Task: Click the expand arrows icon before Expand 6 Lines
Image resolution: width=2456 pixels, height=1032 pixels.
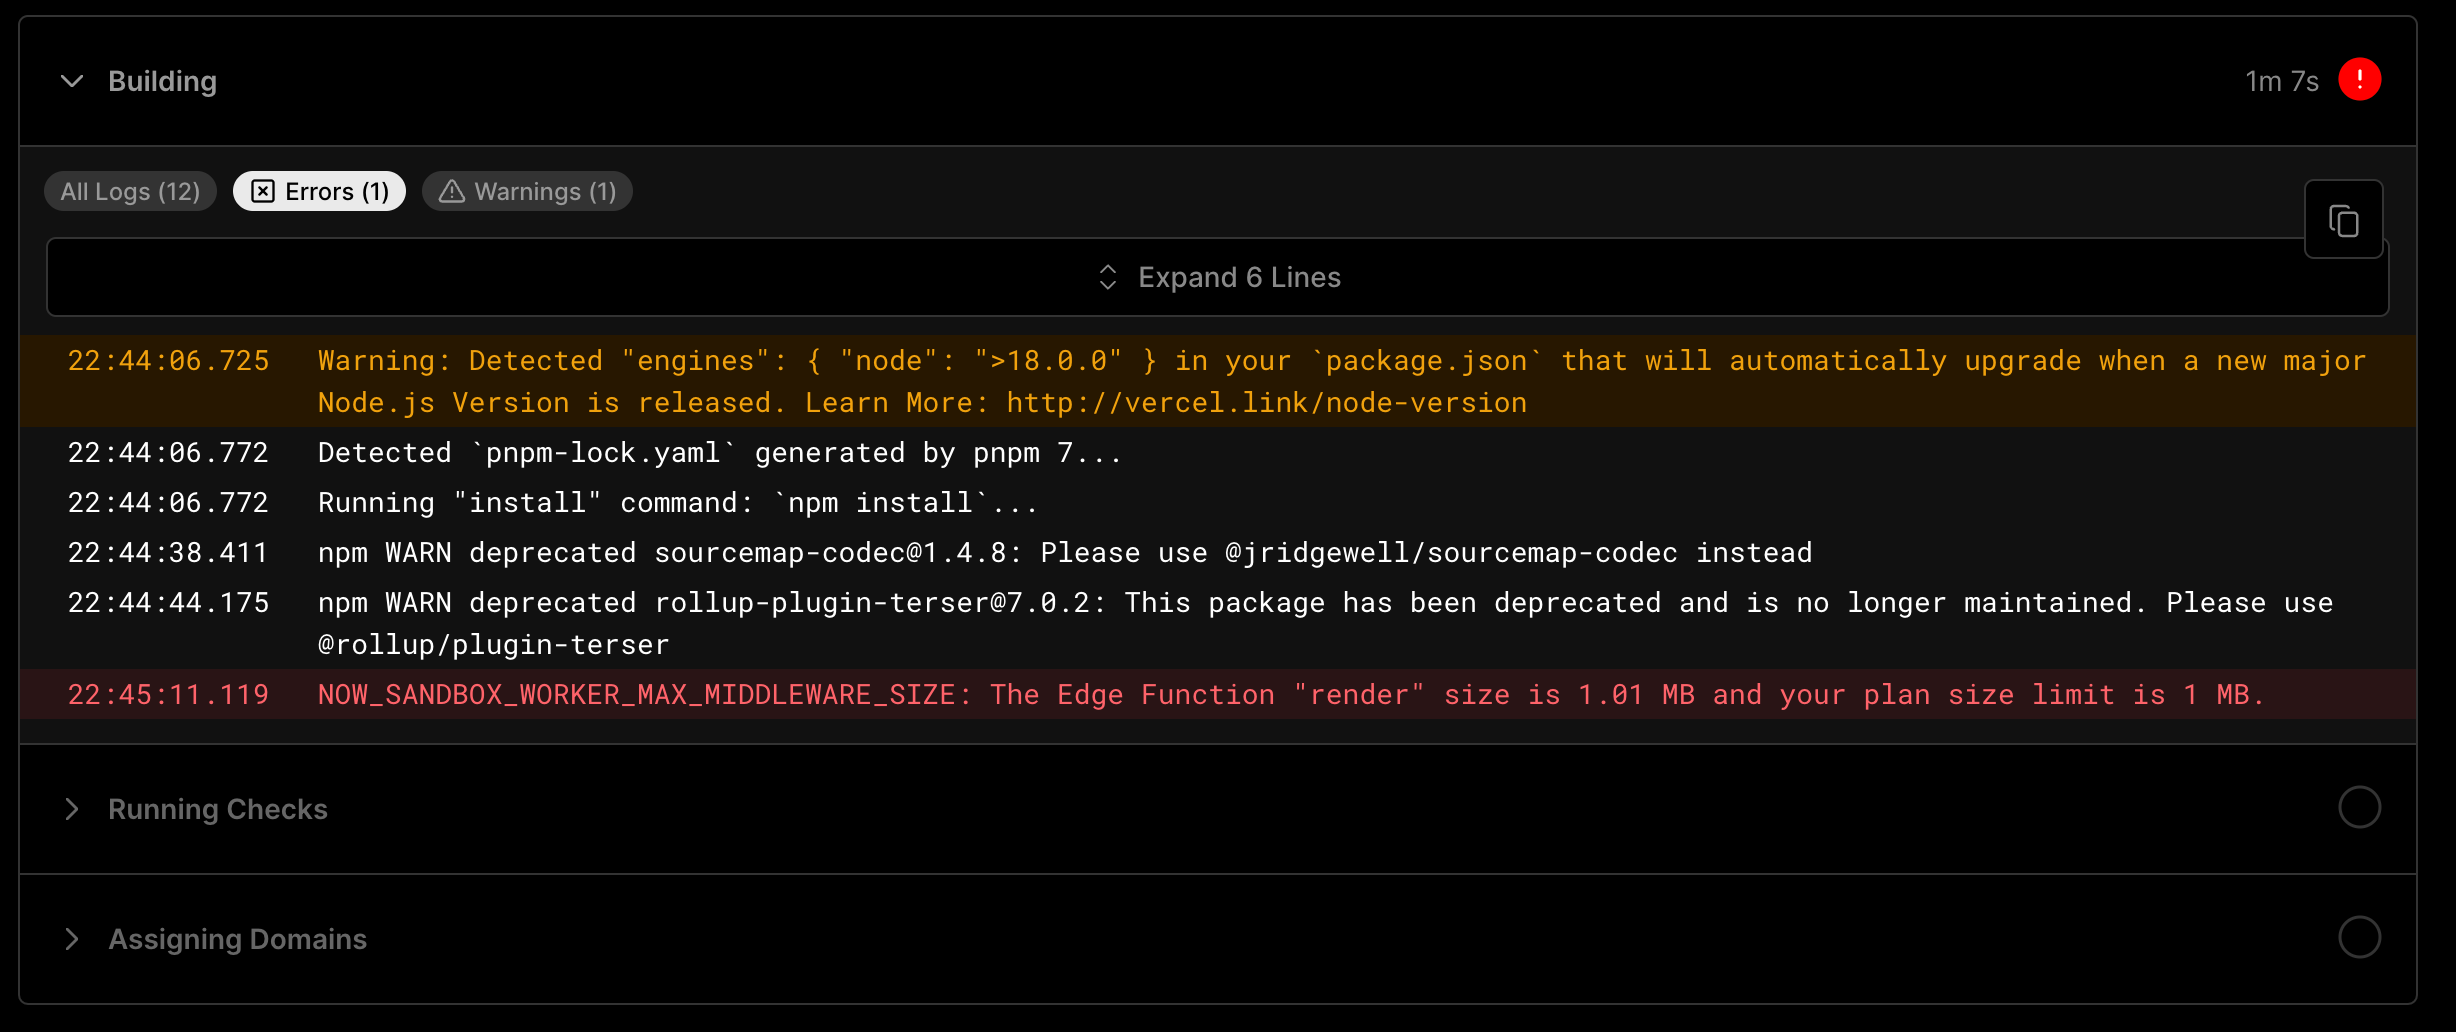Action: coord(1108,277)
